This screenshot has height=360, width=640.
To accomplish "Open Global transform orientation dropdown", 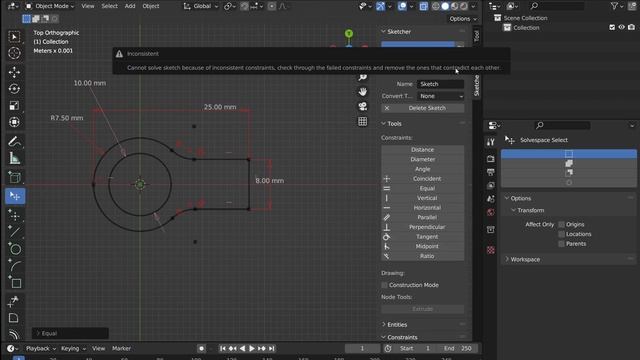I will pyautogui.click(x=201, y=6).
